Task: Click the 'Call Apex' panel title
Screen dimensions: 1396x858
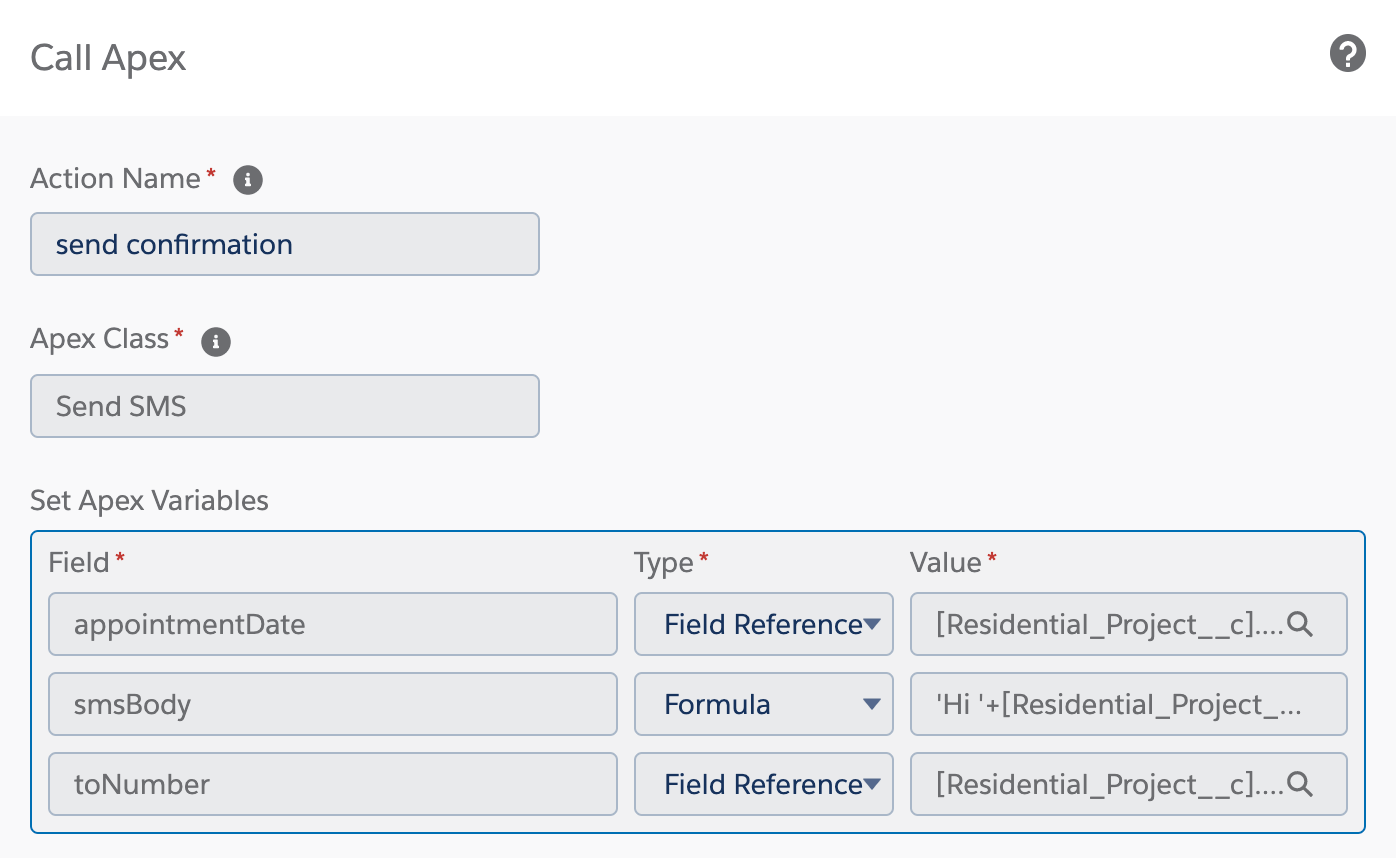Action: pyautogui.click(x=108, y=58)
